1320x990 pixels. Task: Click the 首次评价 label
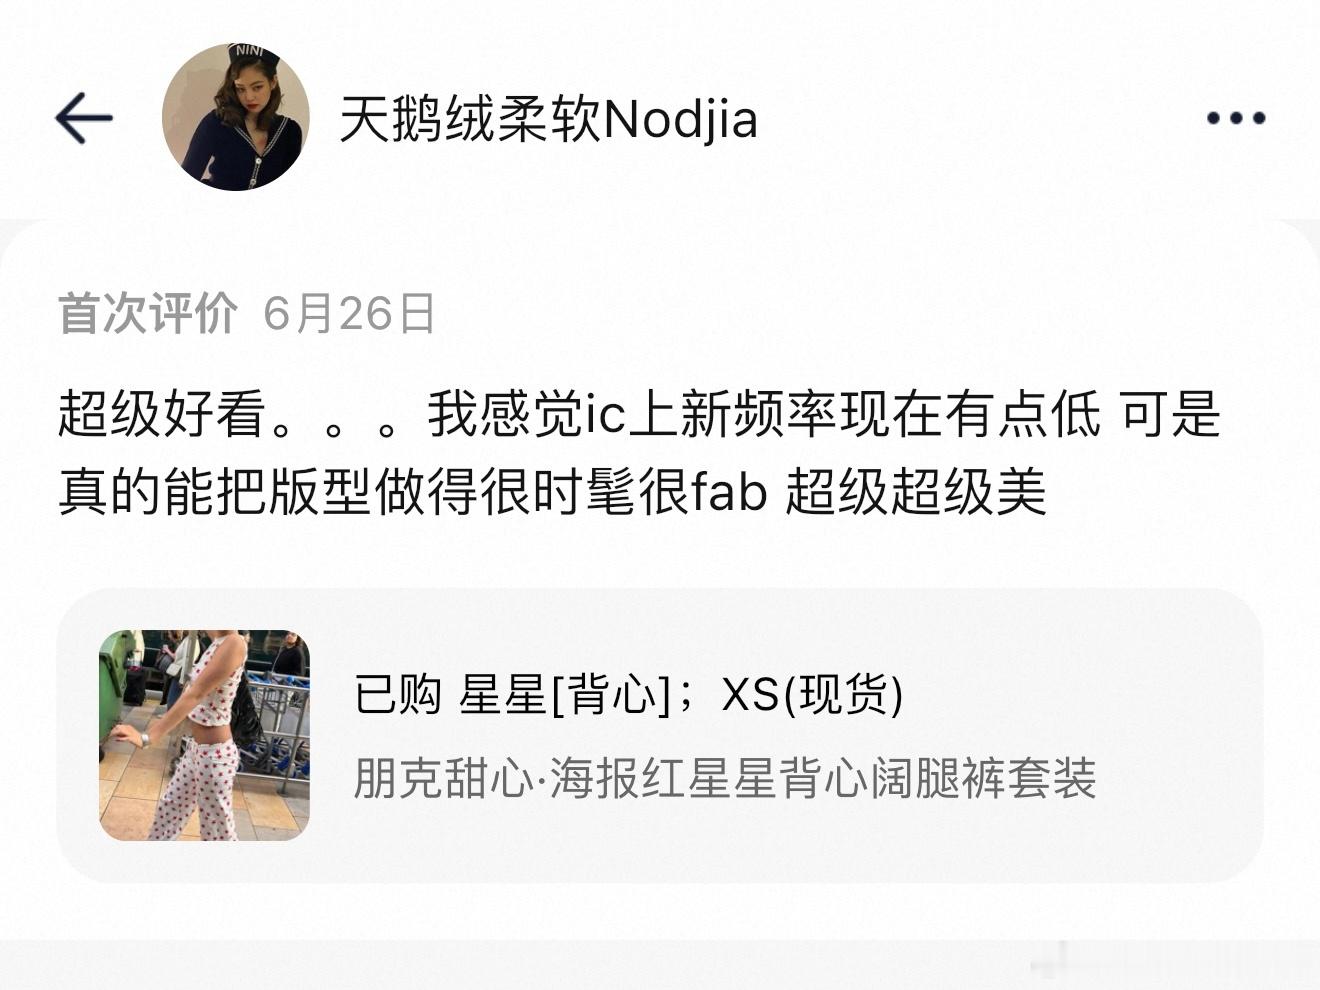pos(148,313)
